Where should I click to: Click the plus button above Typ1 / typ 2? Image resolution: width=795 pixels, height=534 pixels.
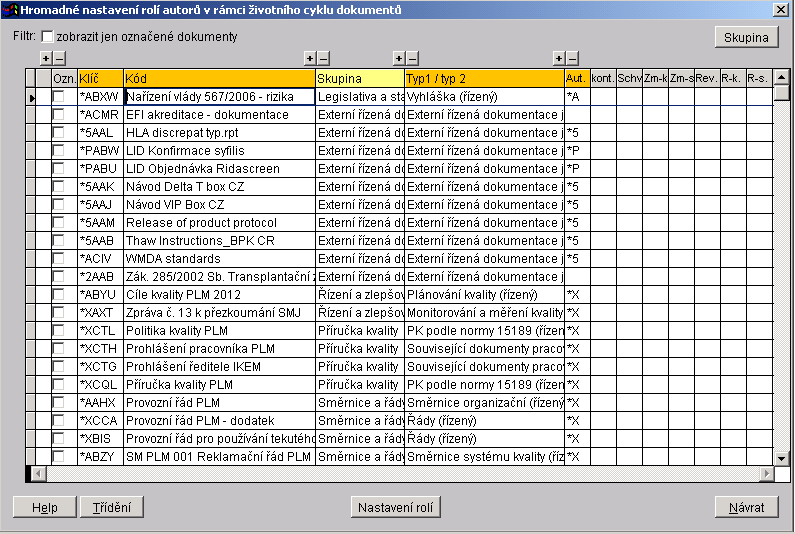[x=399, y=59]
